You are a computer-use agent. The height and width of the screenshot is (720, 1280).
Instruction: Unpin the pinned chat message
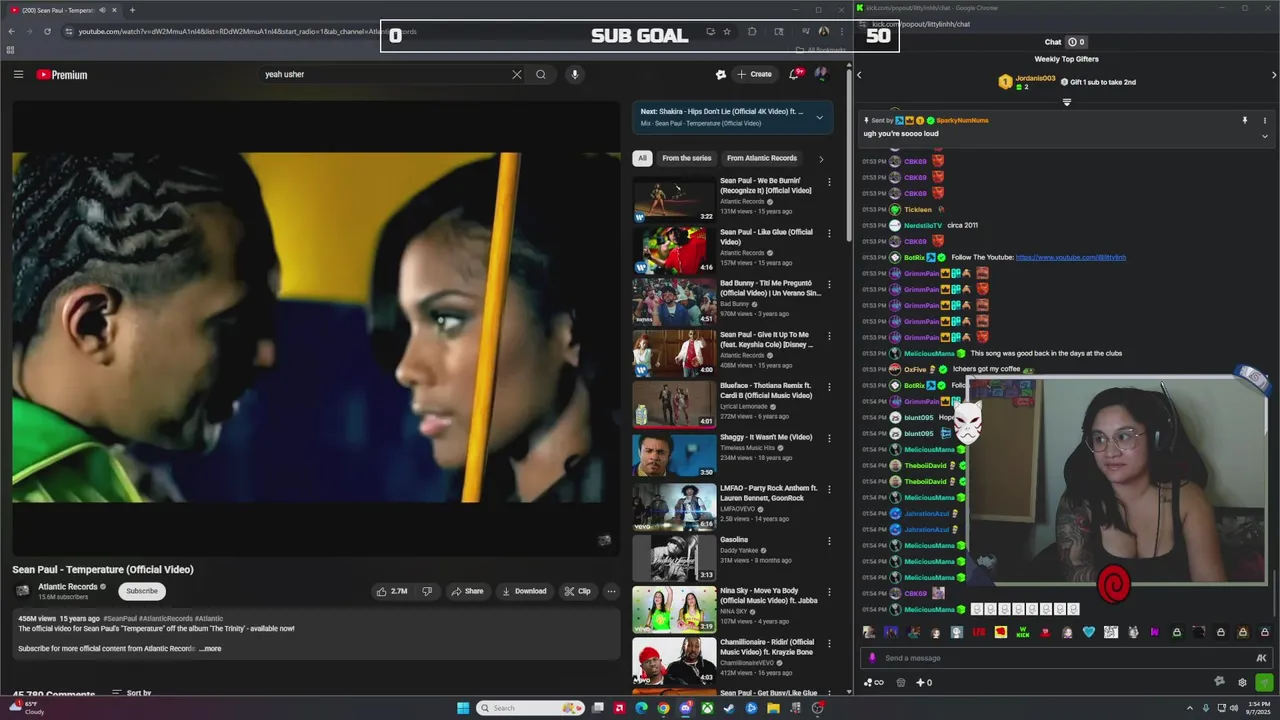(1245, 120)
